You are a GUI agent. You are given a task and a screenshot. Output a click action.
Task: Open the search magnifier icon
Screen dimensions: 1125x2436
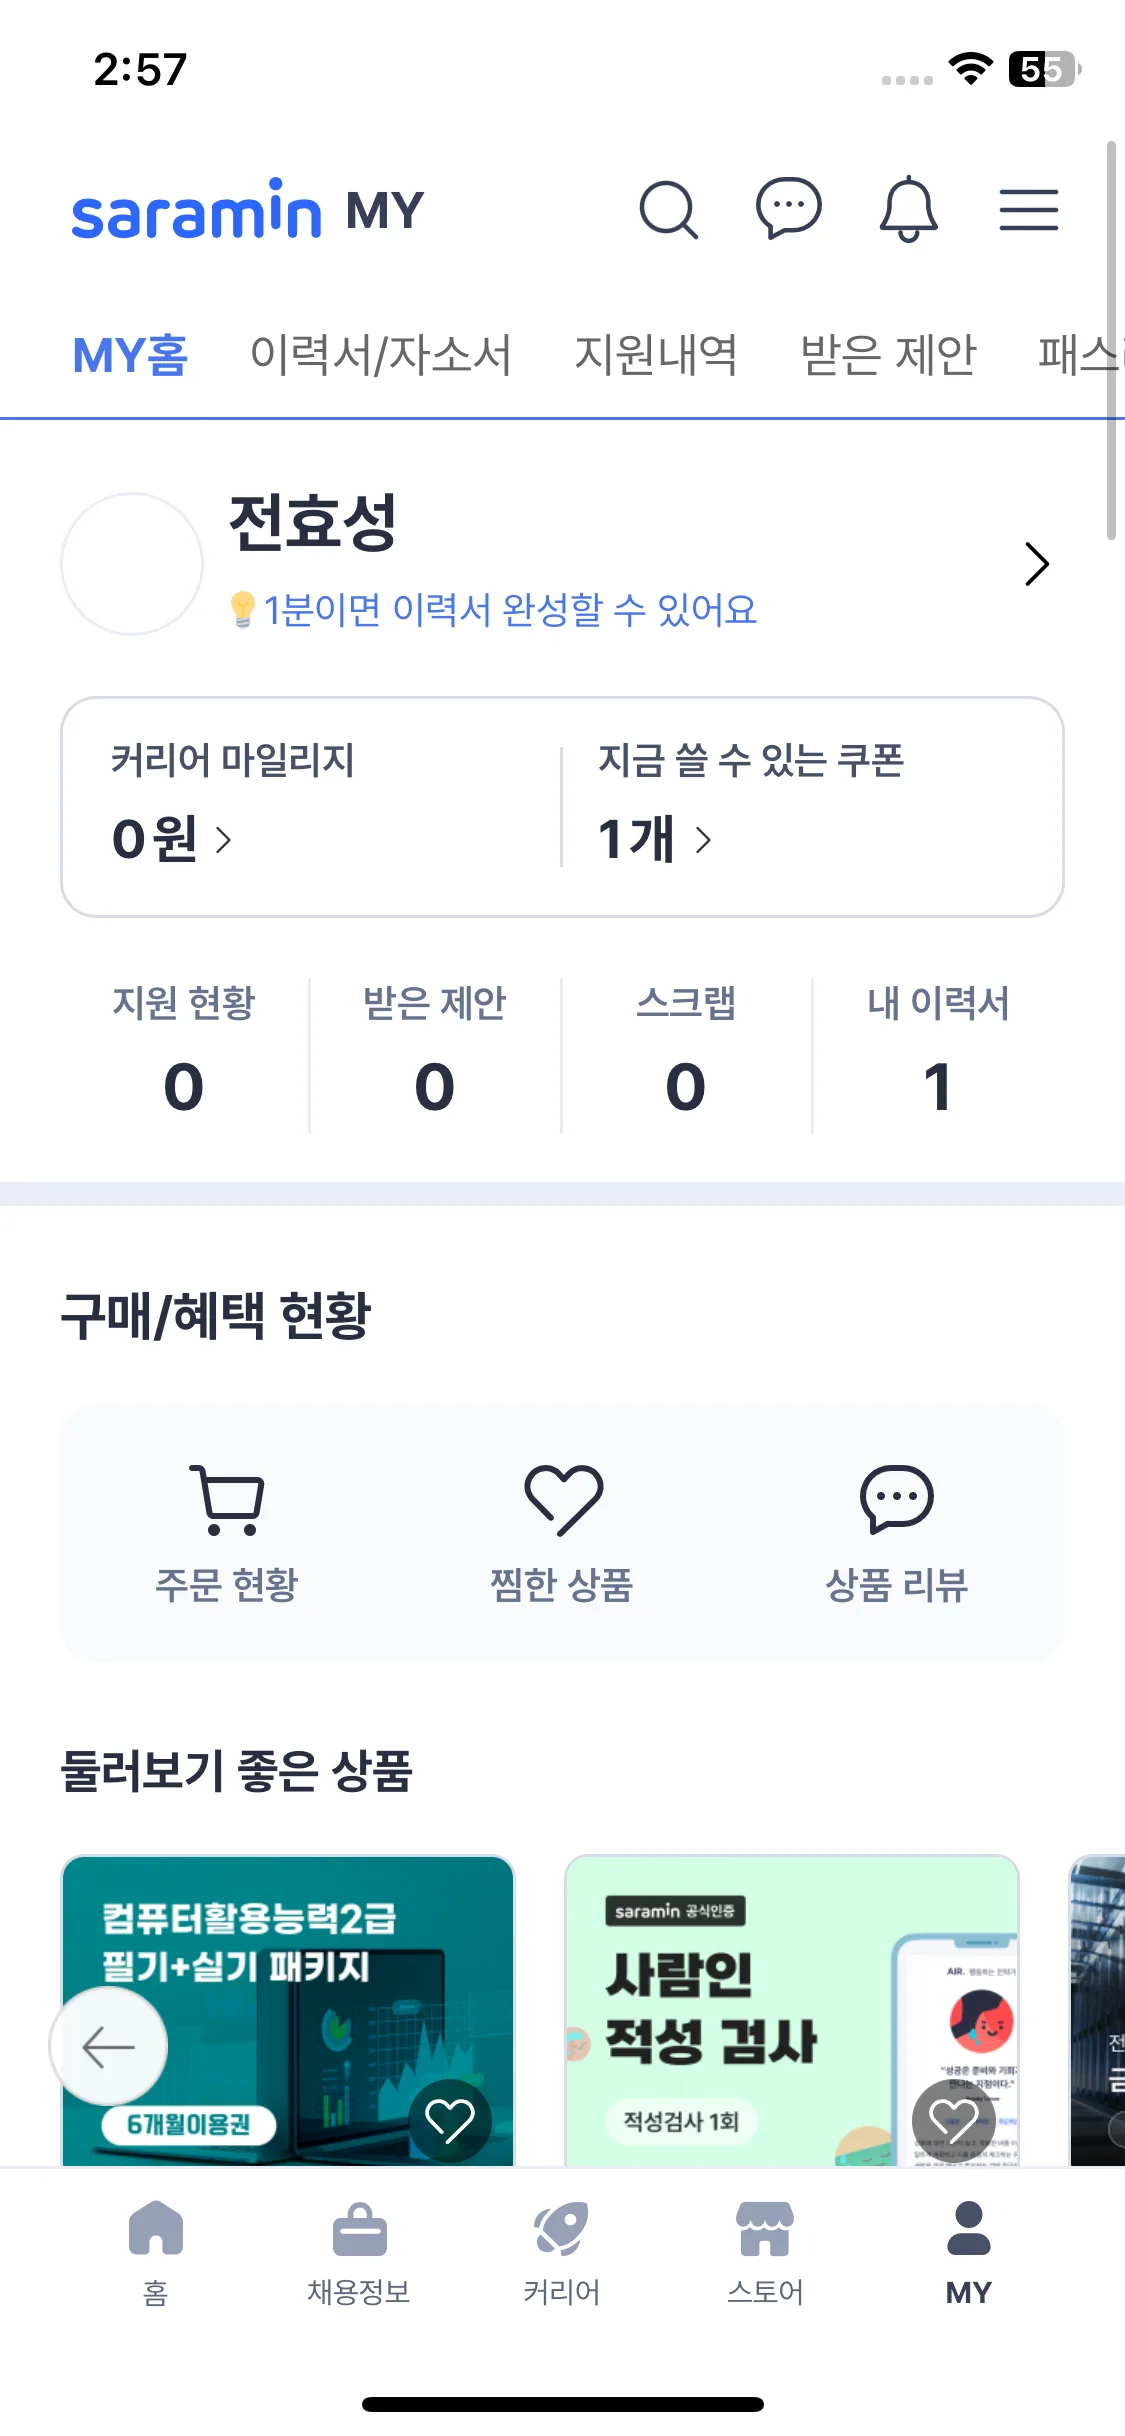point(668,210)
